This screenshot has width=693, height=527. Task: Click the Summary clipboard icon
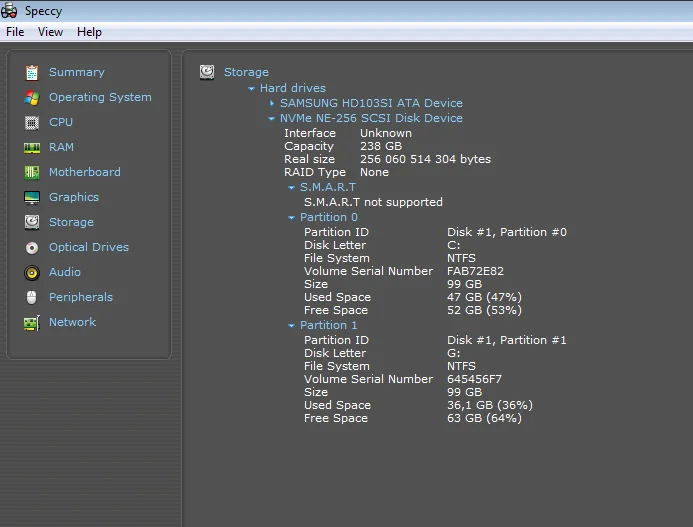pyautogui.click(x=32, y=73)
